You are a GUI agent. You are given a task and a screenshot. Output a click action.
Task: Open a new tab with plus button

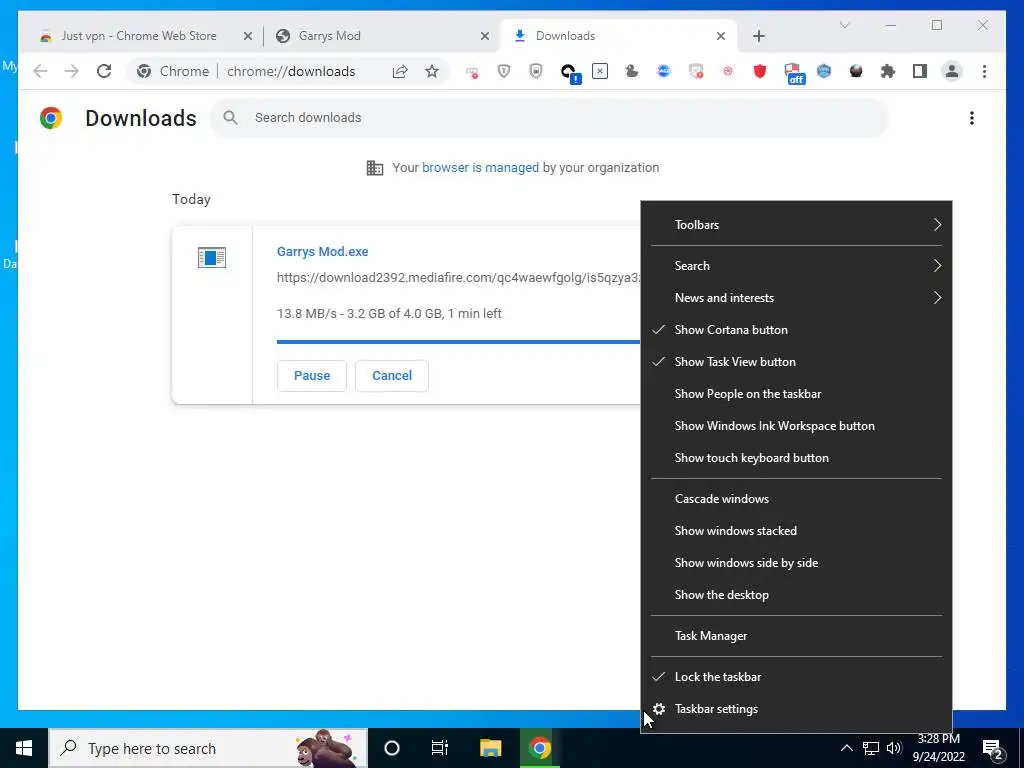pyautogui.click(x=759, y=36)
